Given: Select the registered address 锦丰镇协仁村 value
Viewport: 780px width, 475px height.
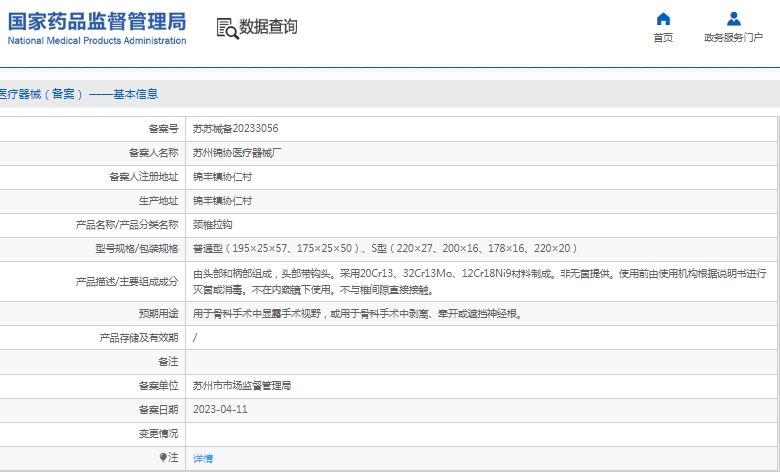Looking at the screenshot, I should click(x=222, y=177).
